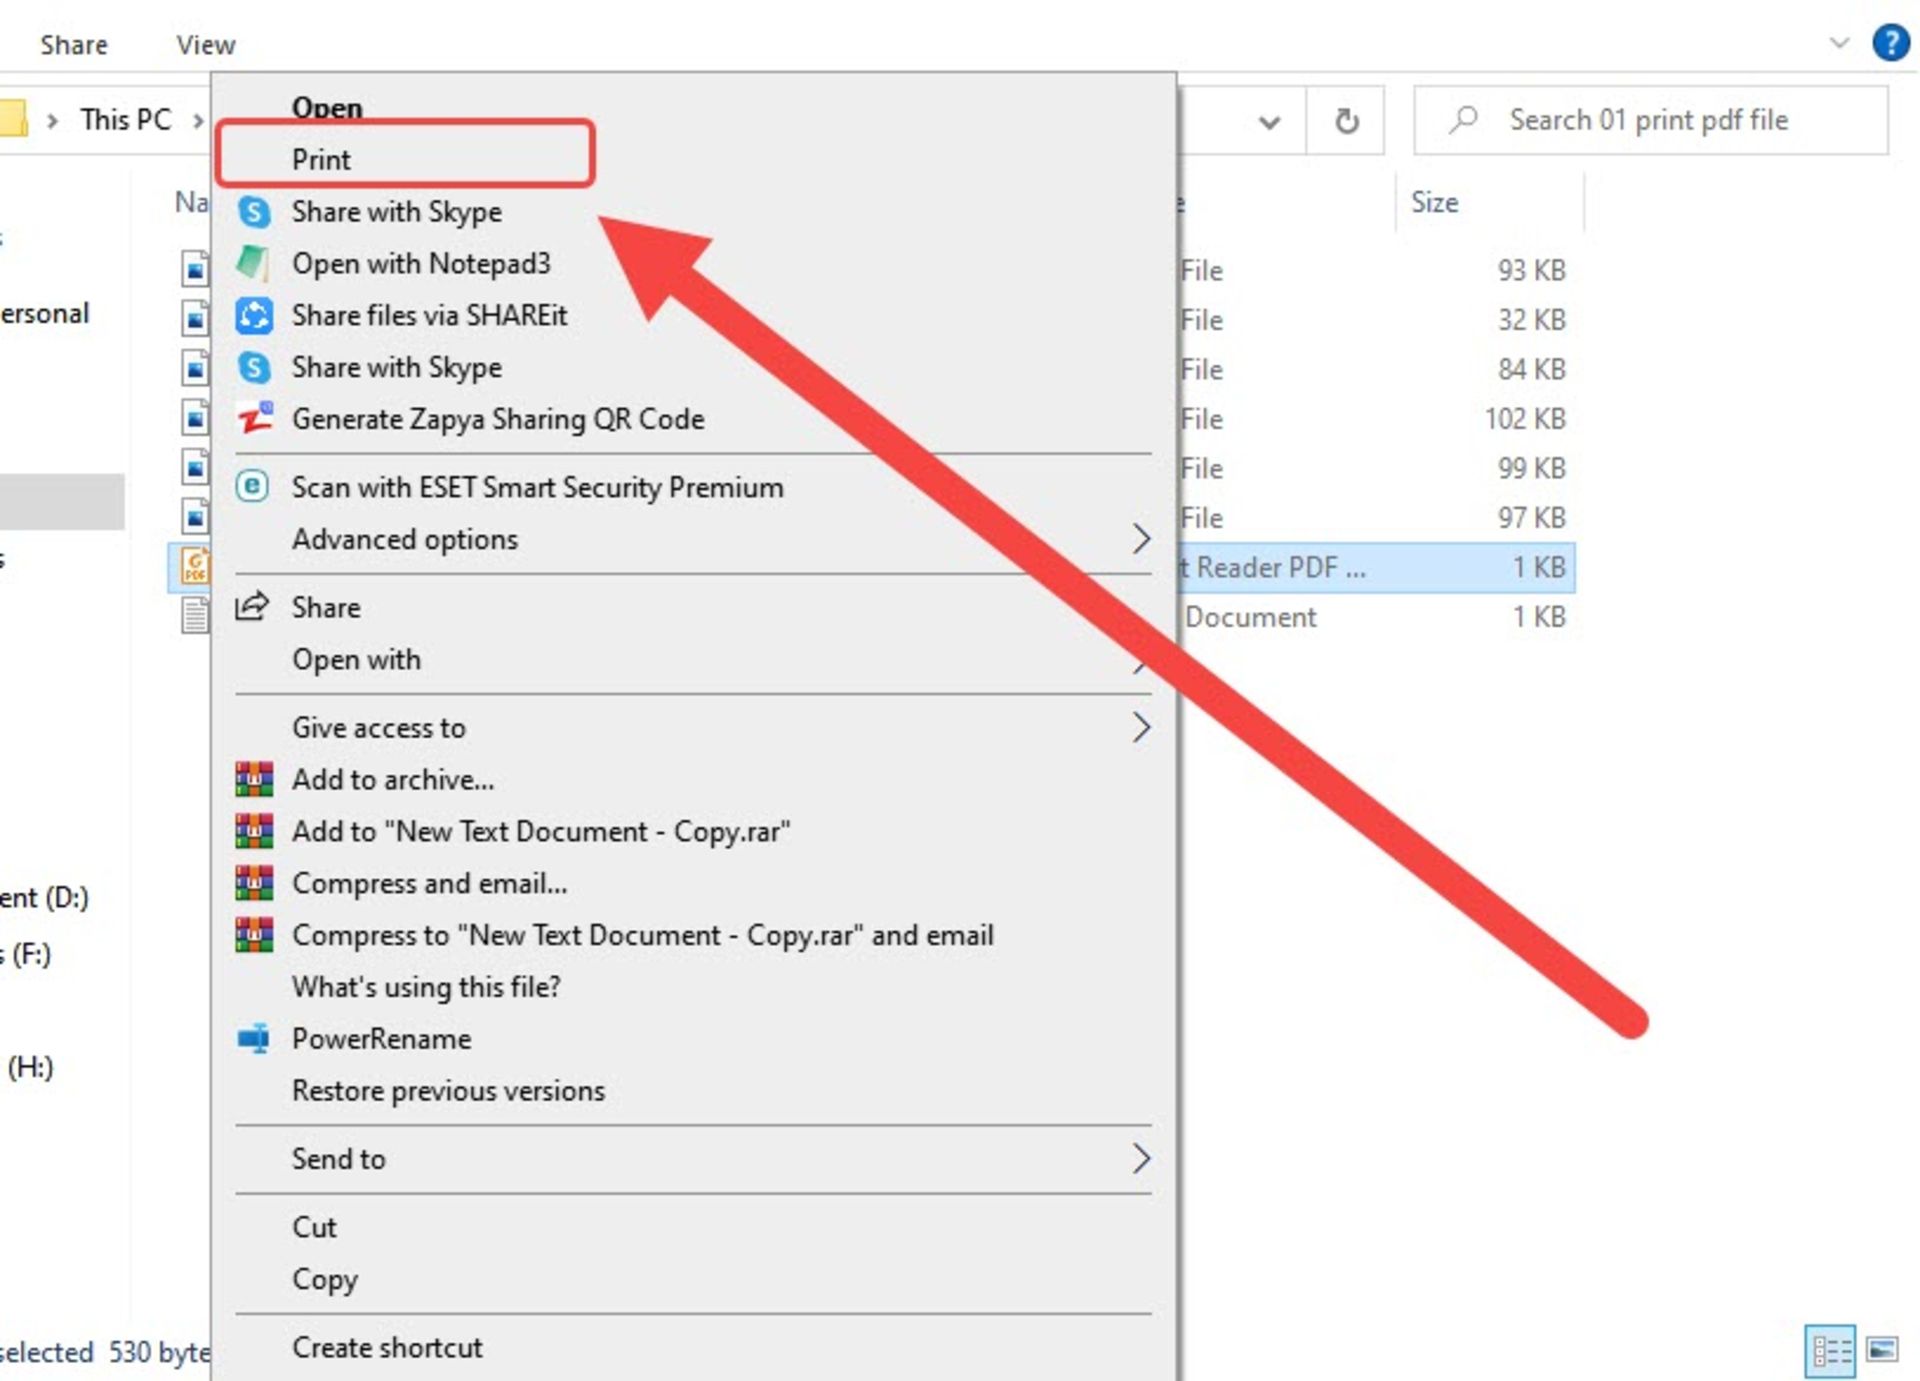Open address bar history dropdown
The height and width of the screenshot is (1381, 1920).
(x=1269, y=122)
